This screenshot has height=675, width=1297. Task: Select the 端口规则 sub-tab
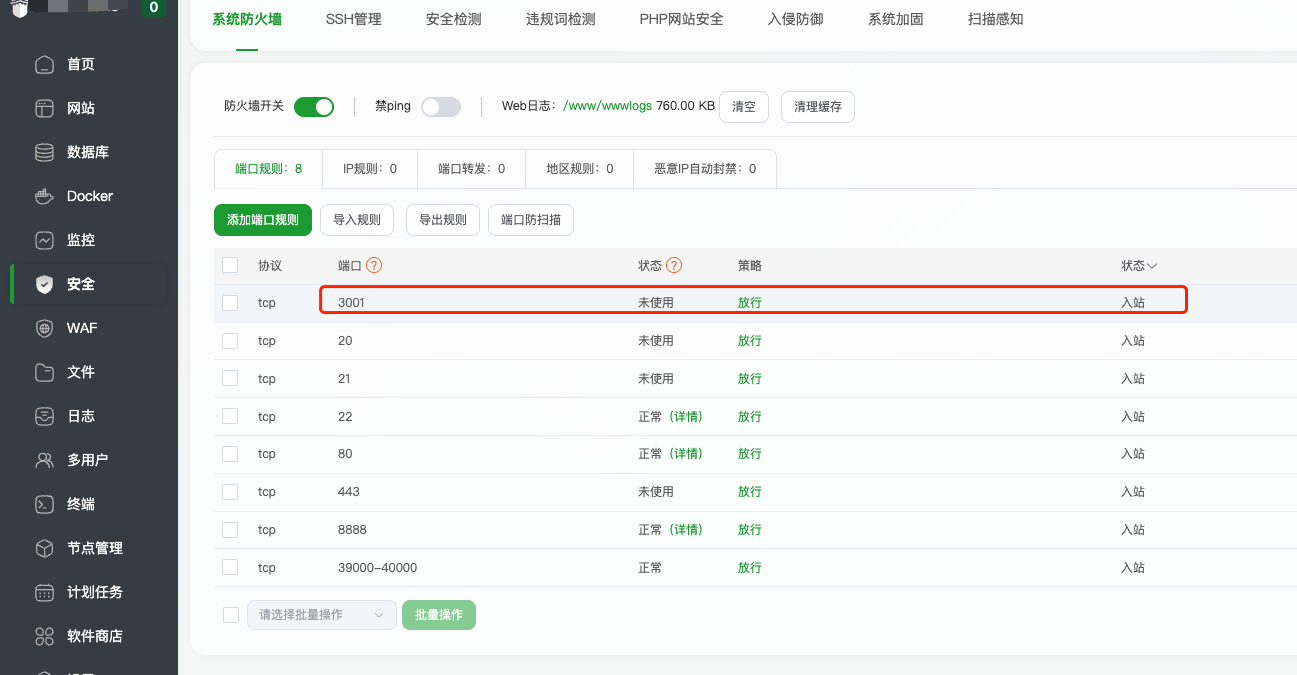coord(269,169)
